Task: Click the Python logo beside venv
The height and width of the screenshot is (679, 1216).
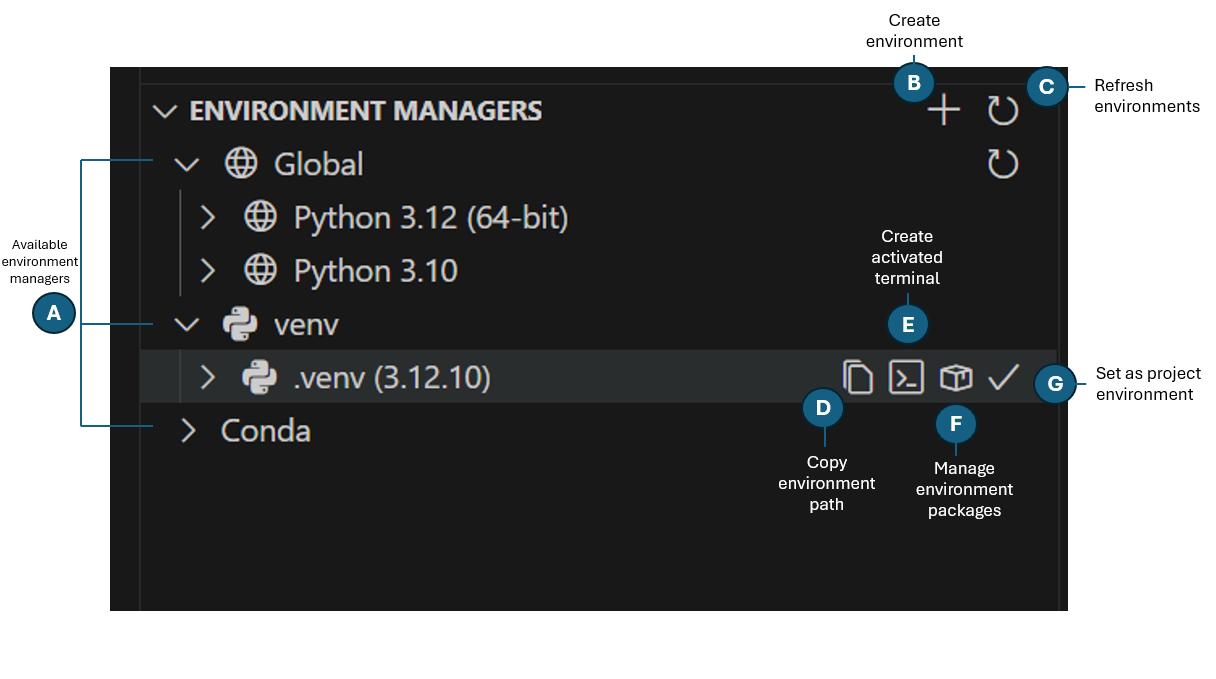Action: point(238,324)
